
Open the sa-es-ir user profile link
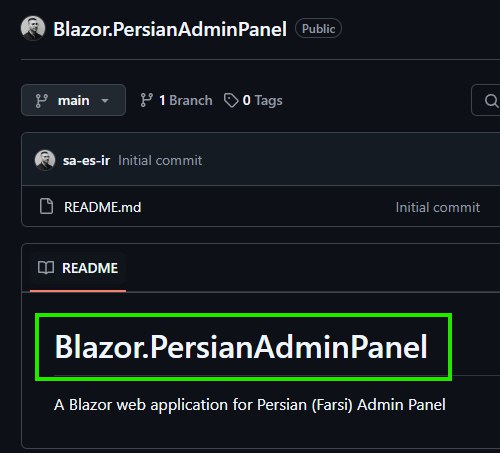click(86, 160)
